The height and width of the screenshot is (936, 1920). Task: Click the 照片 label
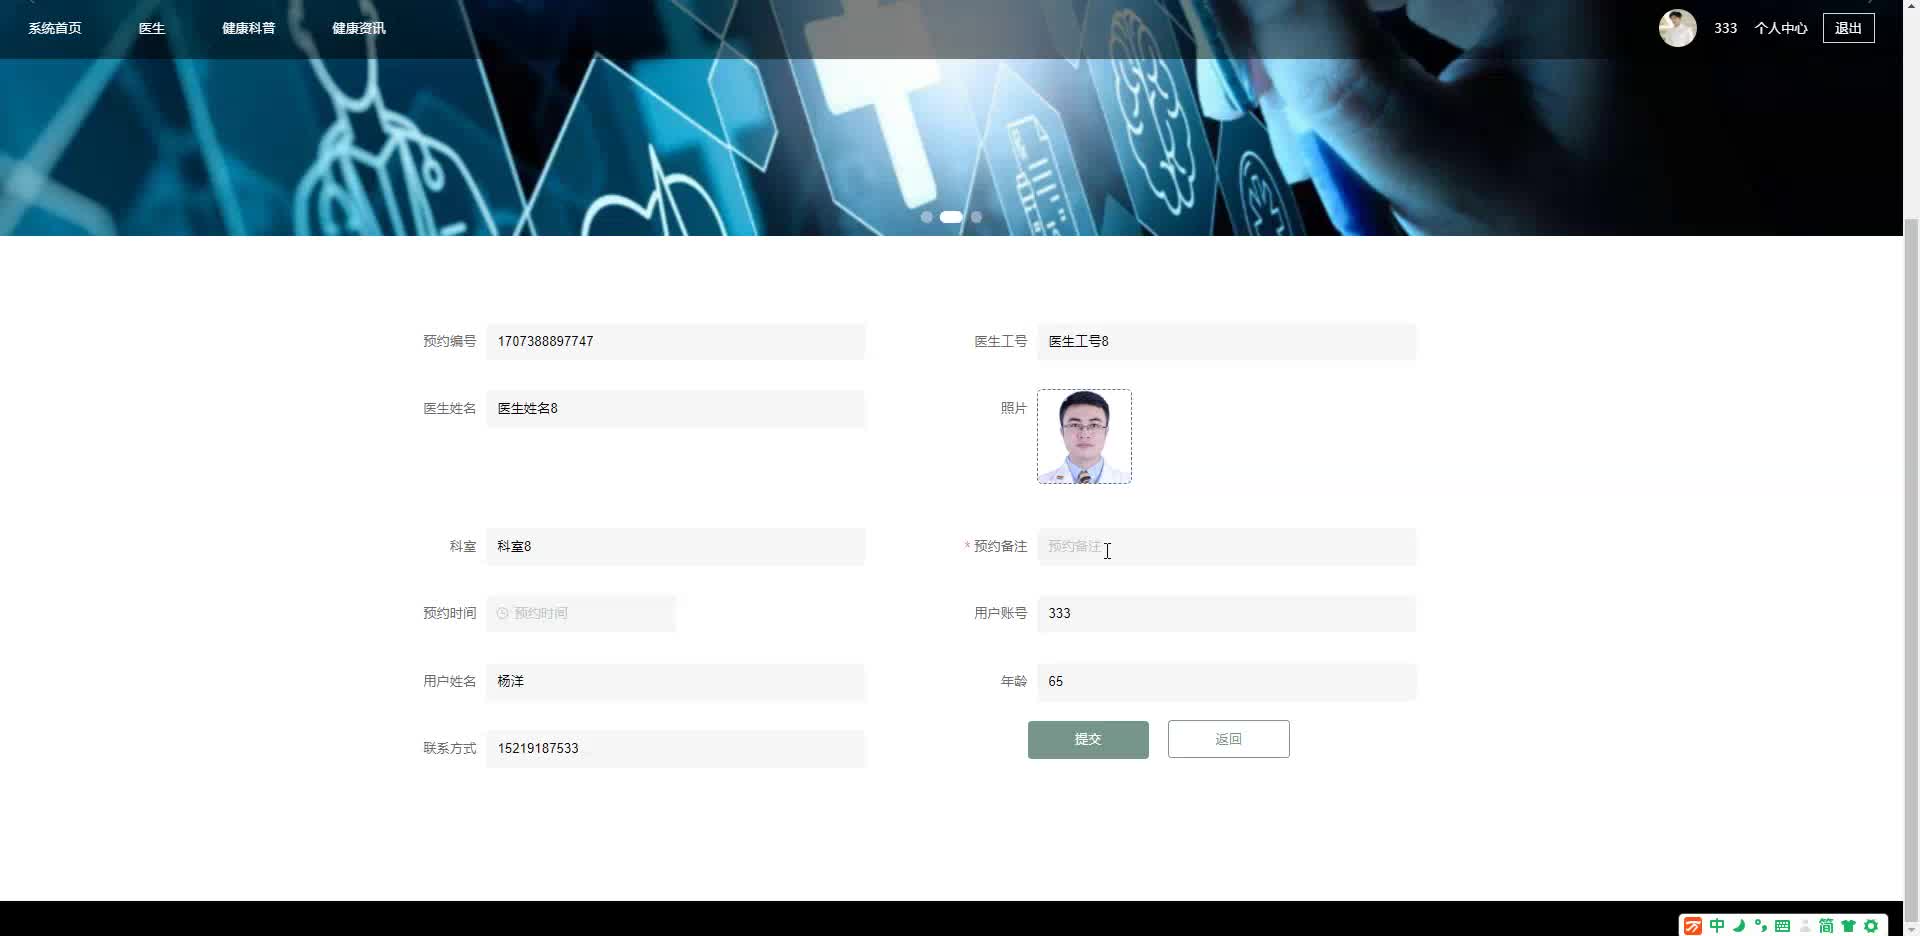pos(1014,409)
